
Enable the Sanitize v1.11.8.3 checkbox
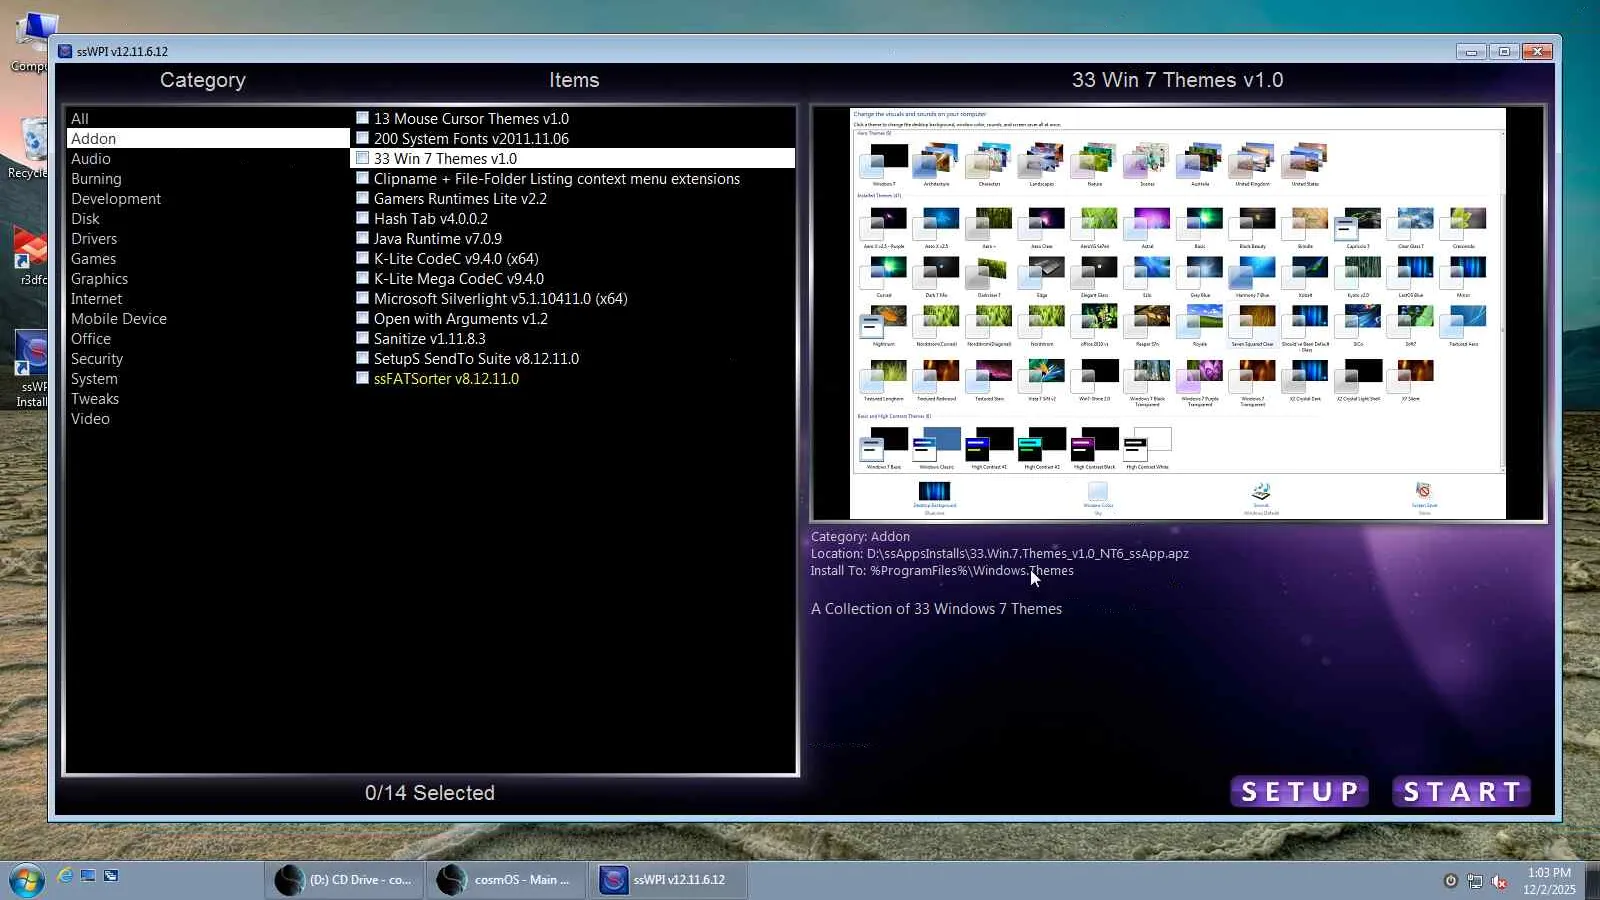363,338
